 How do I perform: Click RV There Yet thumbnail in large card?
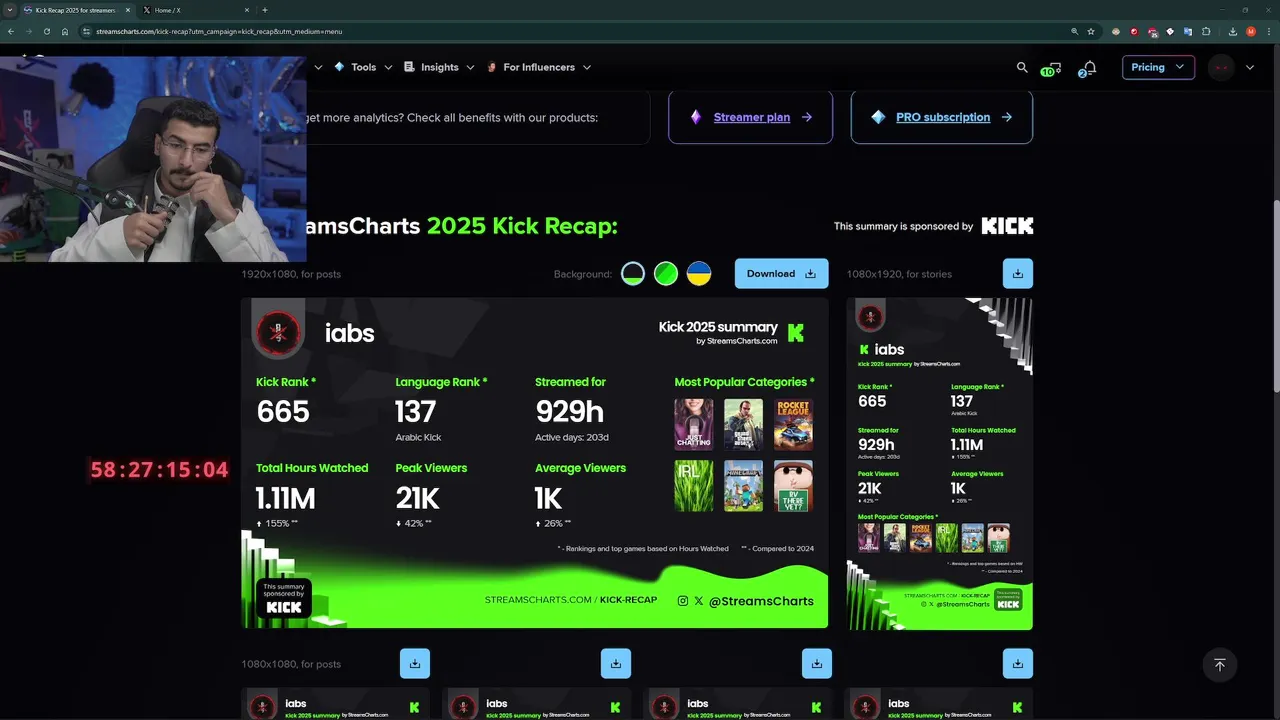tap(793, 486)
